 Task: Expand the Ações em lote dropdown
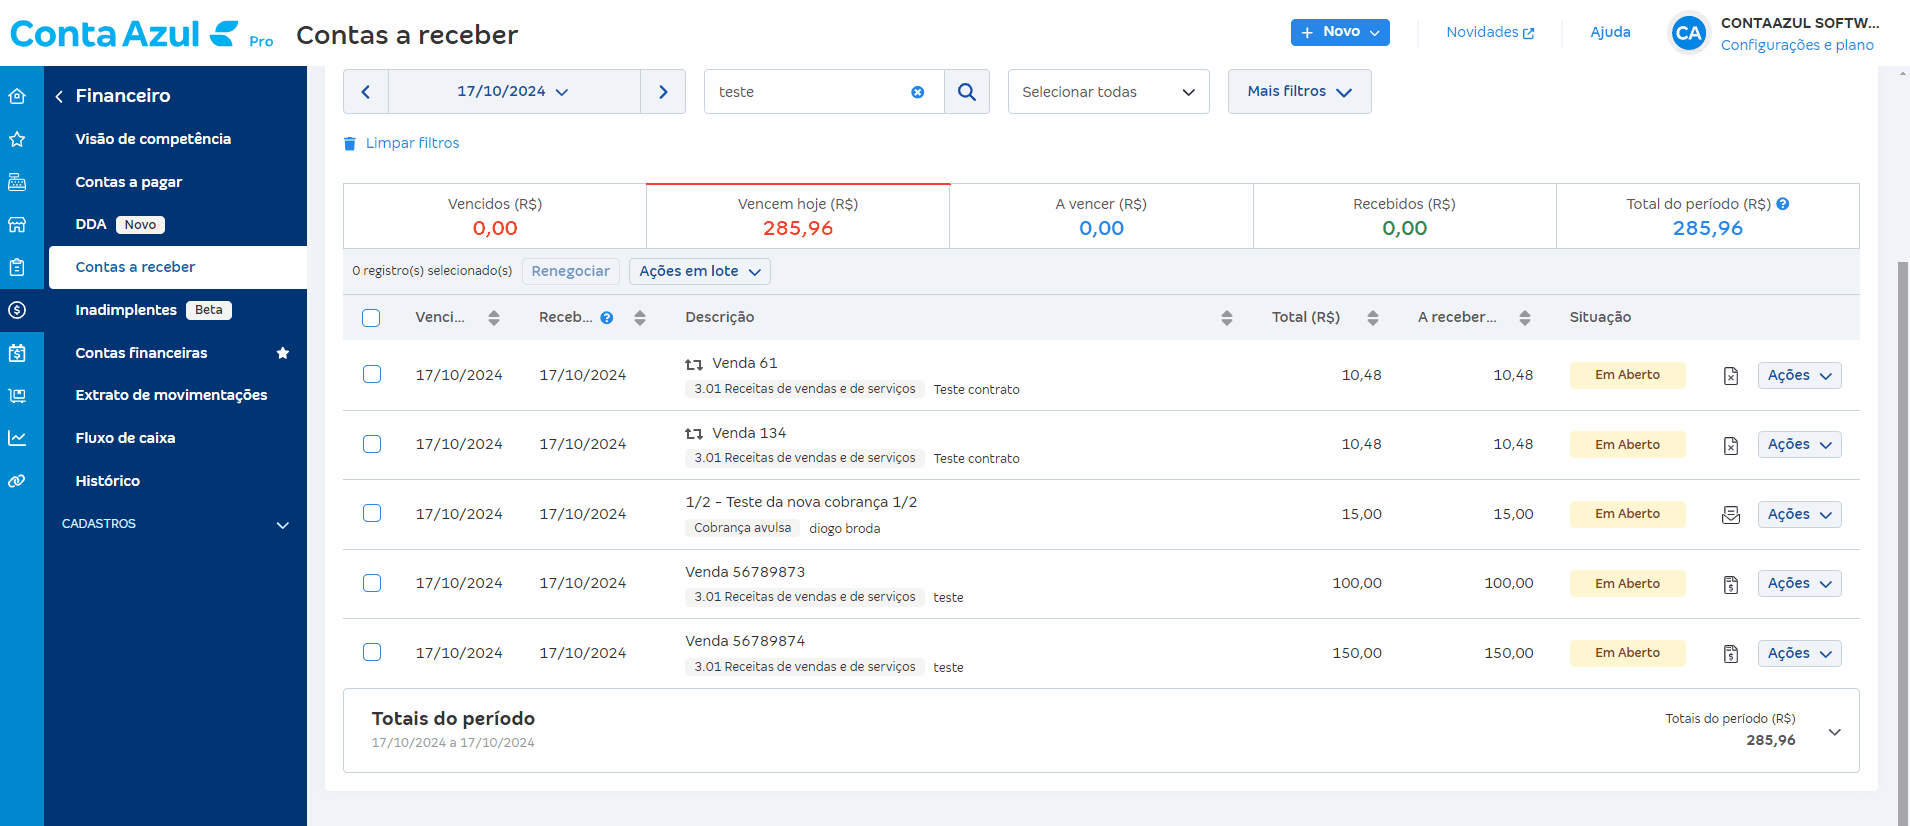tap(699, 271)
